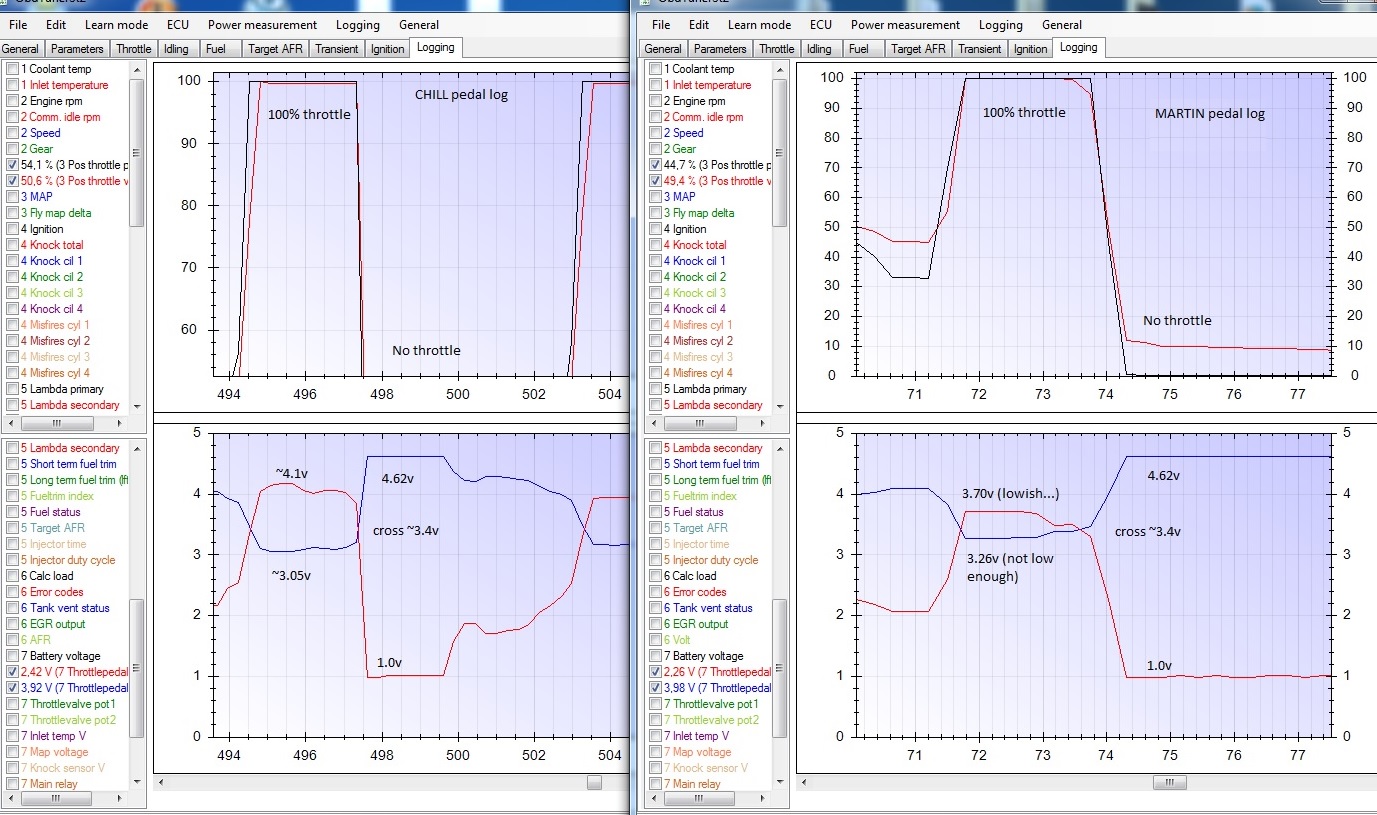
Task: Open Power measurement menu in CHILL log window
Action: tap(262, 24)
